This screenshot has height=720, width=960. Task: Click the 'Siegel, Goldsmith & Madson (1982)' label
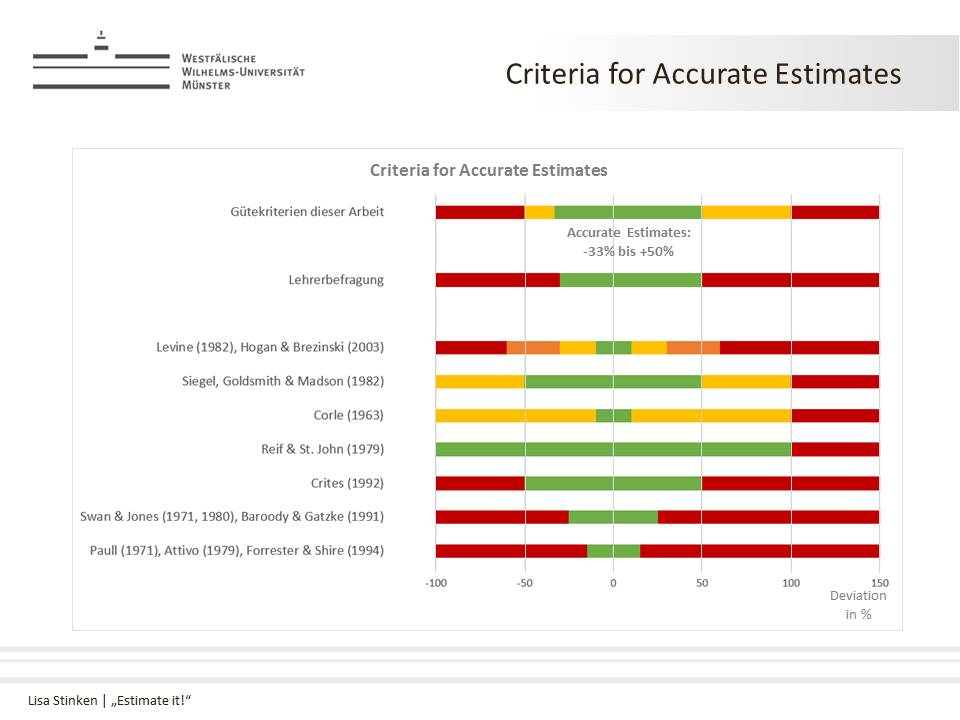[284, 381]
